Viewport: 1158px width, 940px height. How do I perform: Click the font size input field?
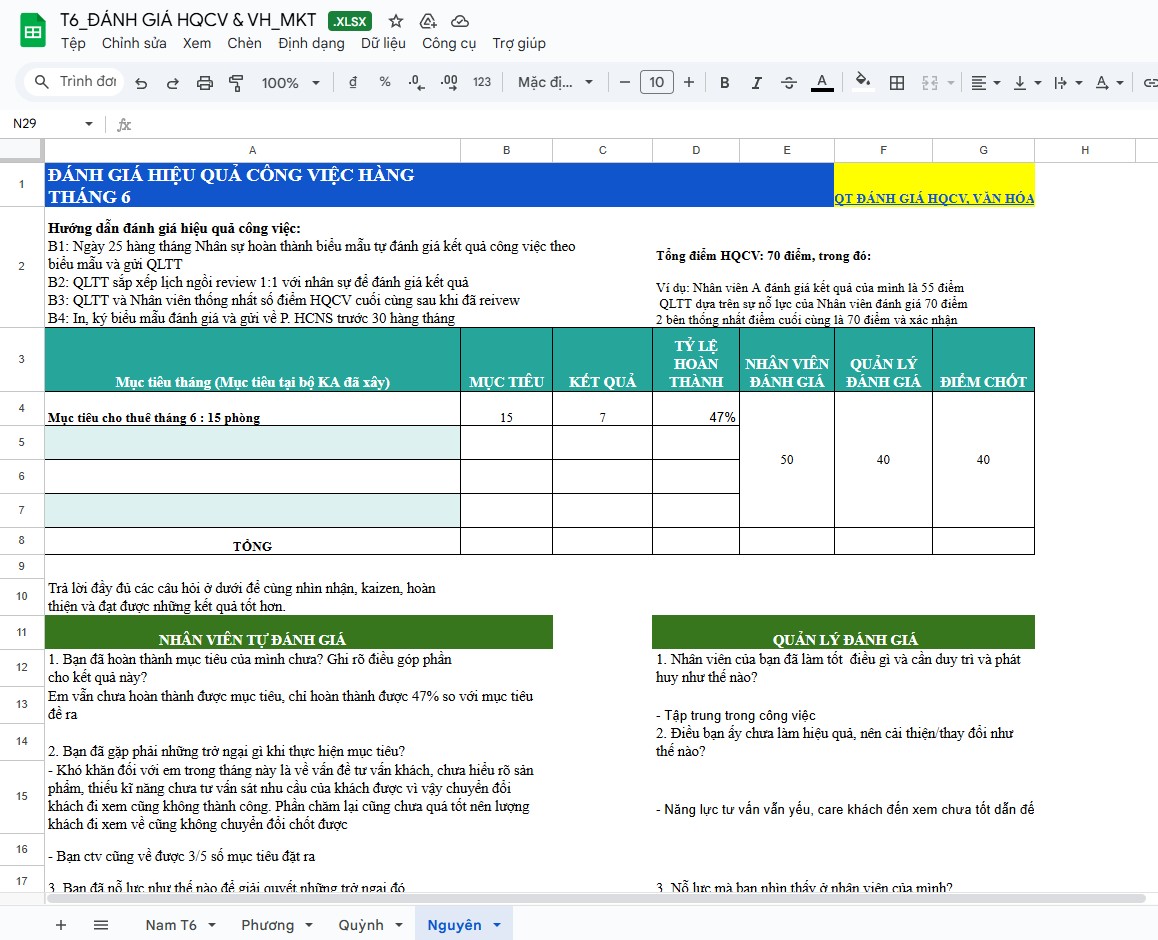[x=656, y=83]
